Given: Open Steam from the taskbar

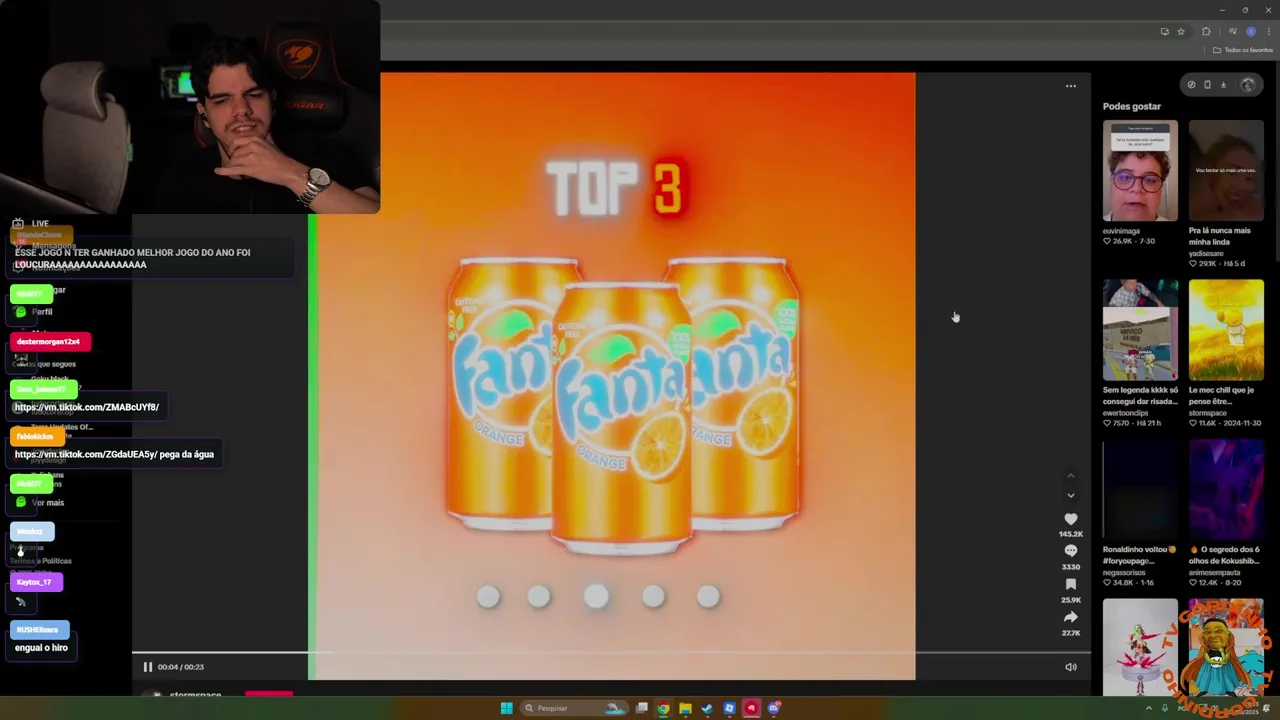Looking at the screenshot, I should (x=707, y=708).
